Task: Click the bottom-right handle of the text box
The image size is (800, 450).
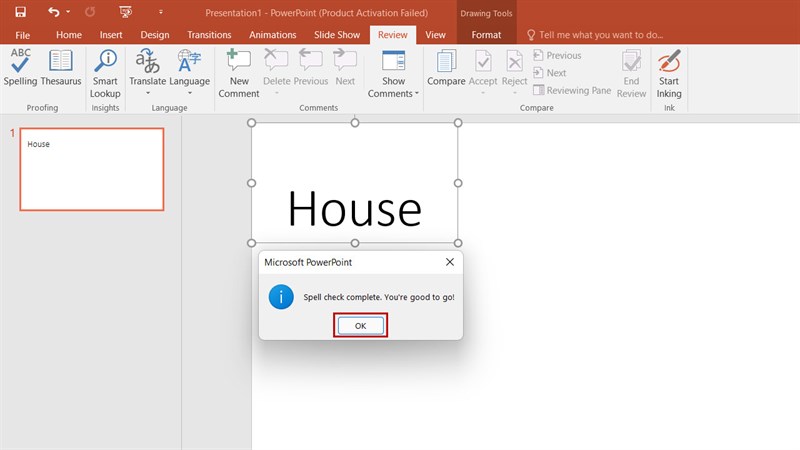Action: click(x=458, y=243)
